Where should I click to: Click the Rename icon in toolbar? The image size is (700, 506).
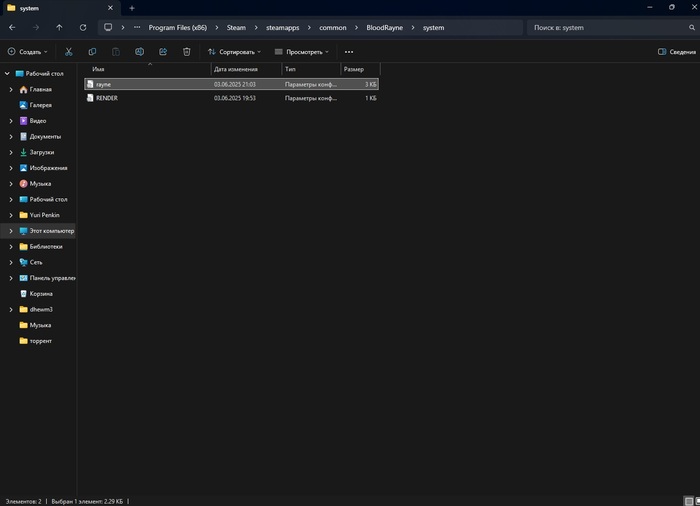tap(139, 51)
